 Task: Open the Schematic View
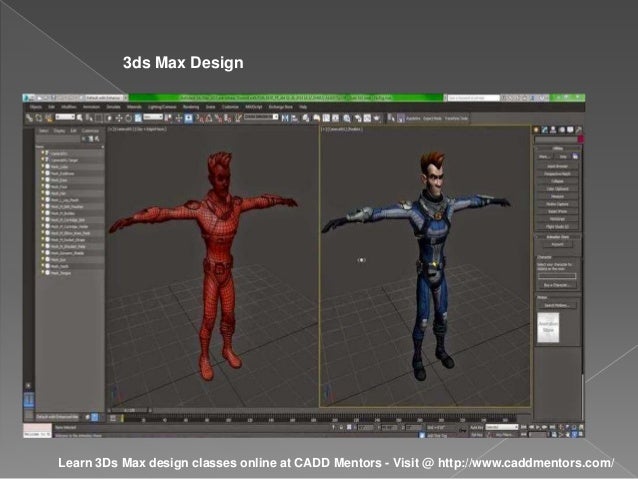(x=335, y=118)
